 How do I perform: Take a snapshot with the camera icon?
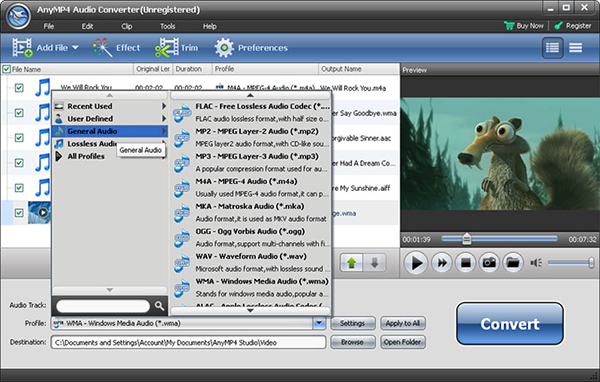[489, 263]
